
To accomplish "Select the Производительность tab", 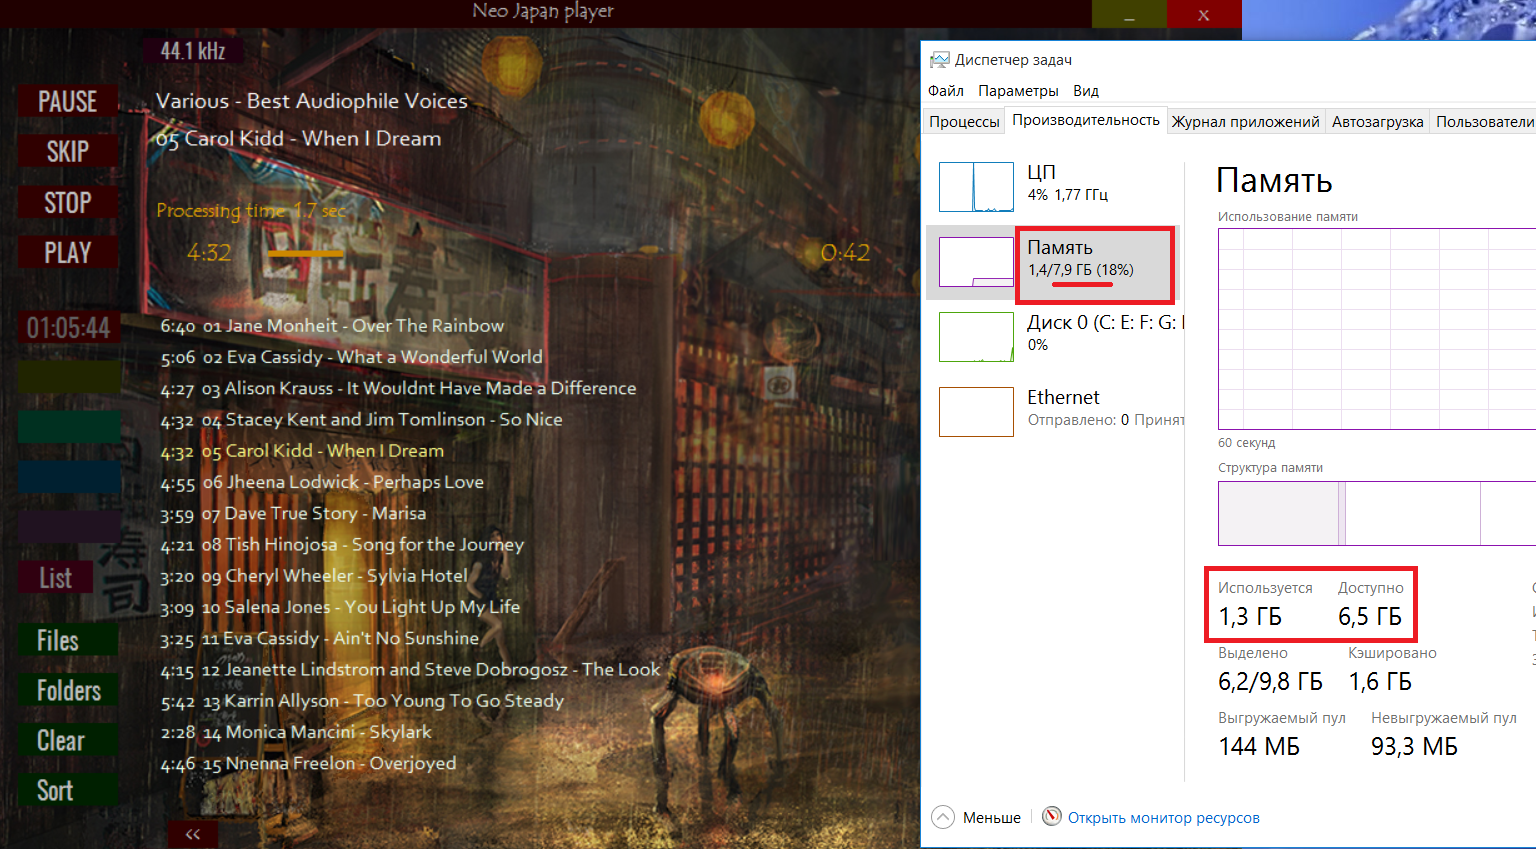I will [1086, 120].
